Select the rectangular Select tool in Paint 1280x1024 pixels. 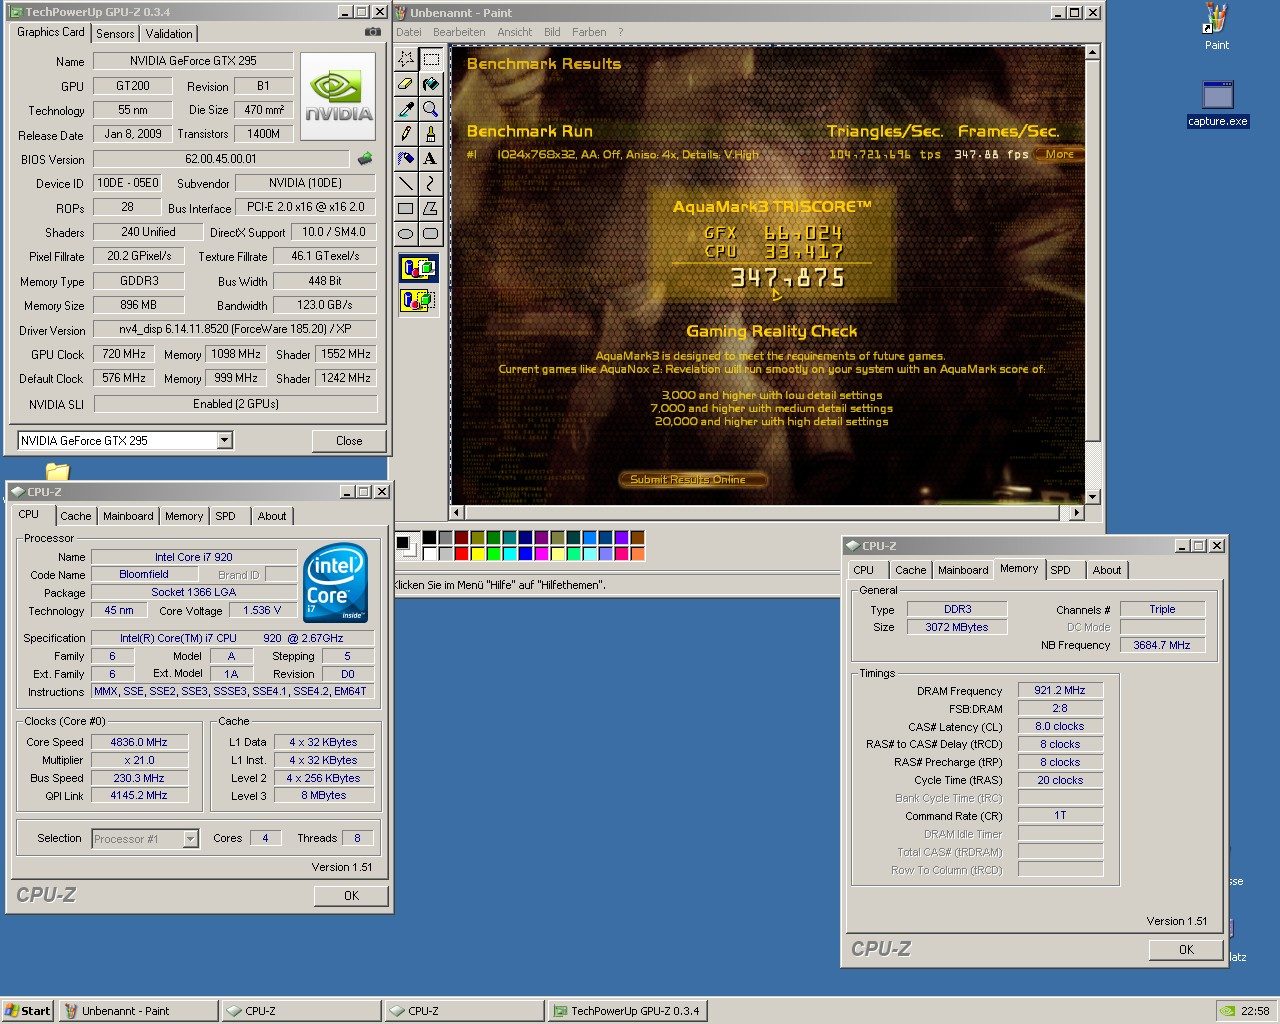click(x=431, y=59)
